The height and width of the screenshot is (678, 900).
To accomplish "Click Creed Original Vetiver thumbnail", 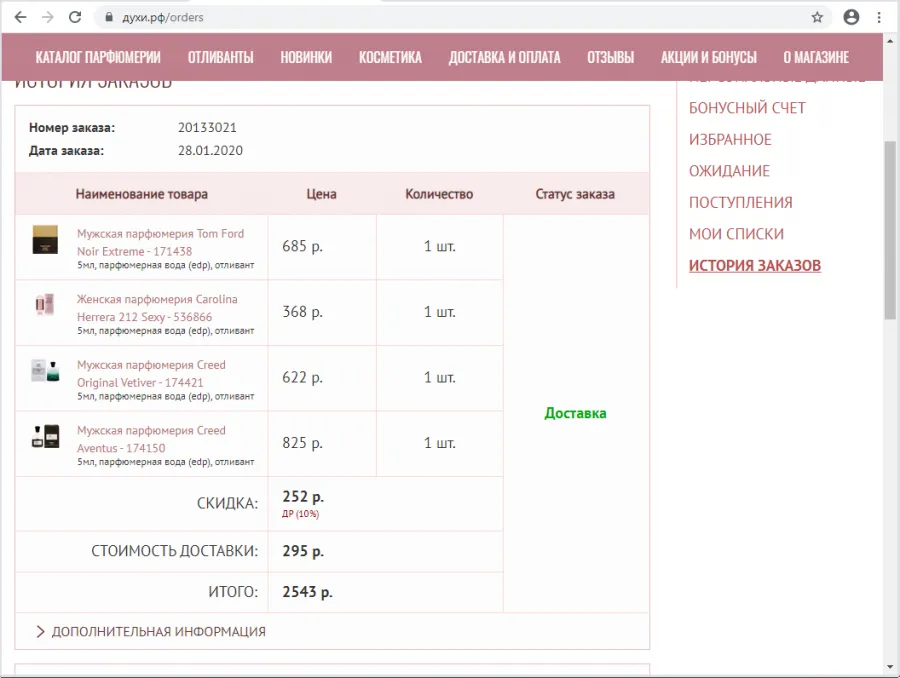I will (x=45, y=370).
